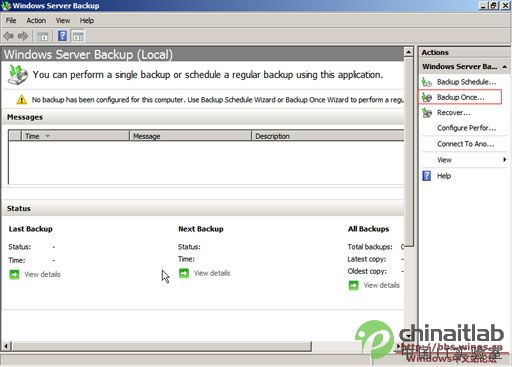Open the File menu
The image size is (512, 367).
point(11,21)
